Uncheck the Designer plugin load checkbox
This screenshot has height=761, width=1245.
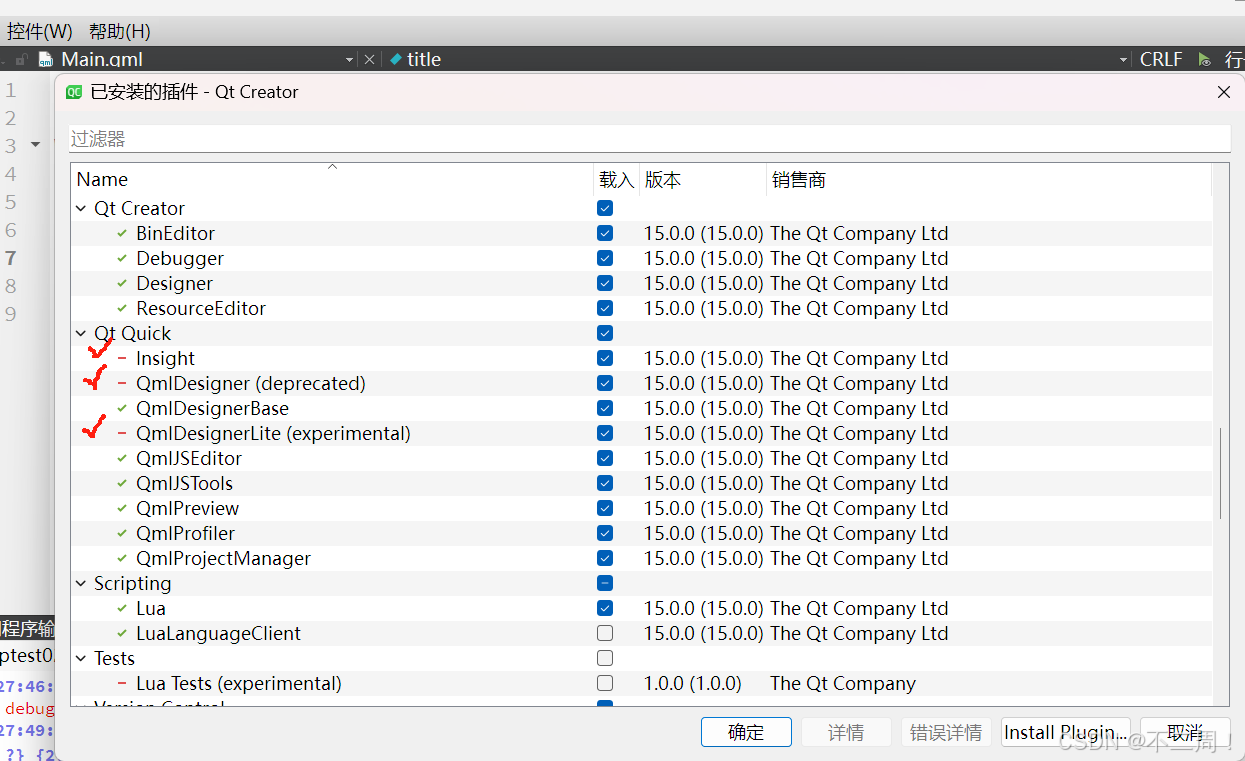[x=604, y=283]
